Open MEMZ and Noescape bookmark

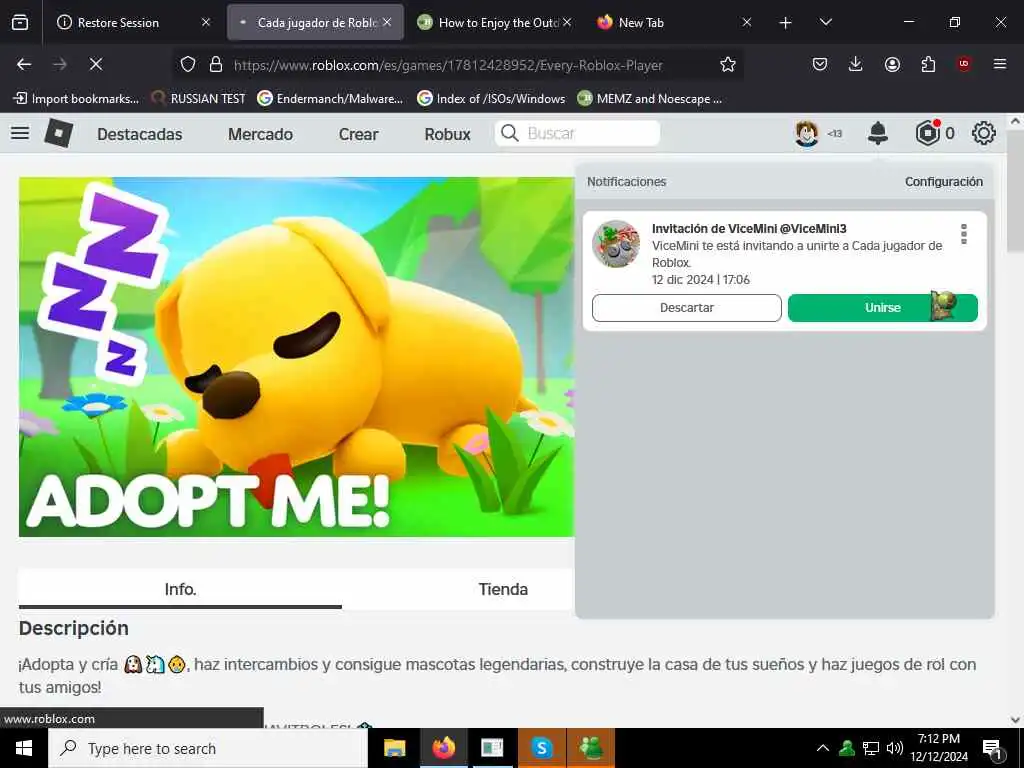(650, 99)
